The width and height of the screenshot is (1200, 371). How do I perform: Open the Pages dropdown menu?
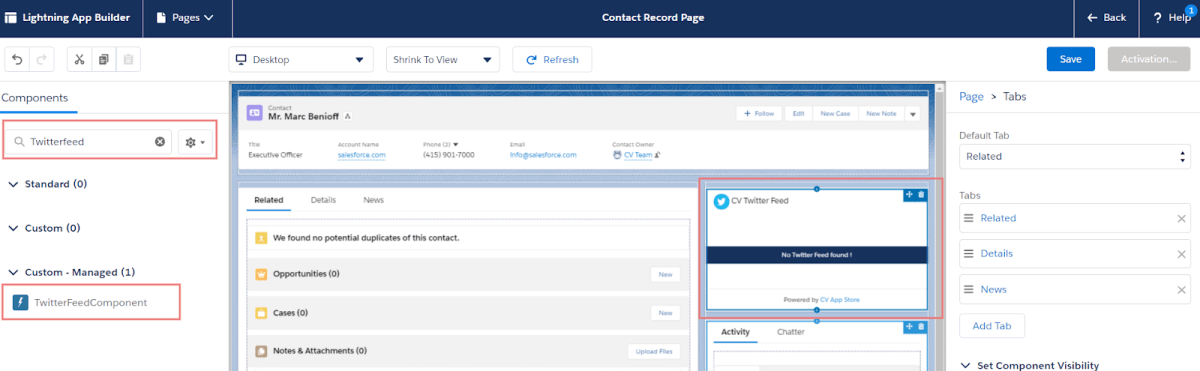[187, 17]
